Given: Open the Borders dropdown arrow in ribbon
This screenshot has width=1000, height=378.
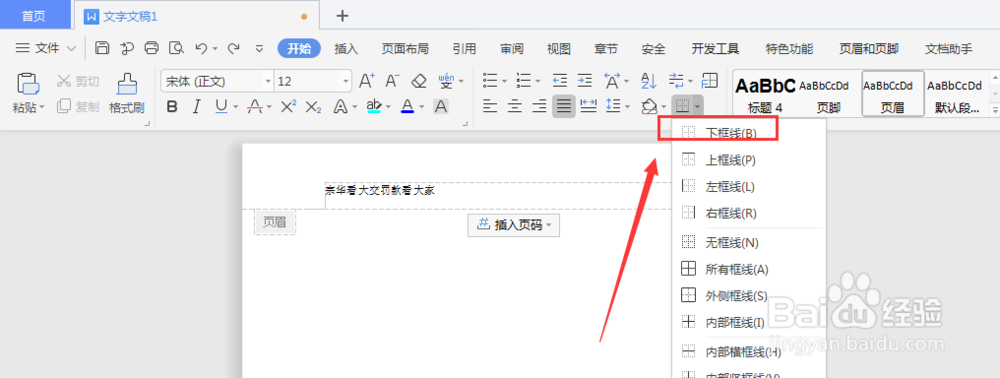Looking at the screenshot, I should pos(698,106).
